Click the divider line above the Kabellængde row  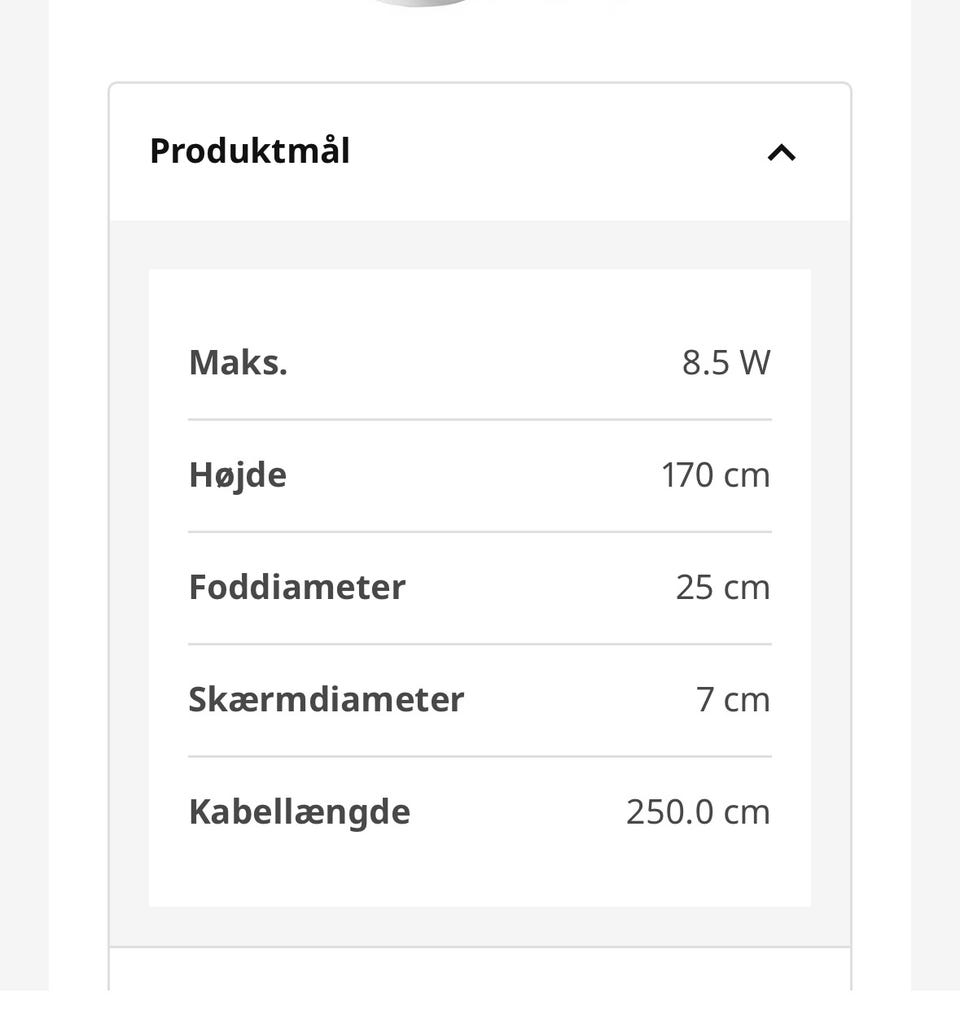point(480,756)
